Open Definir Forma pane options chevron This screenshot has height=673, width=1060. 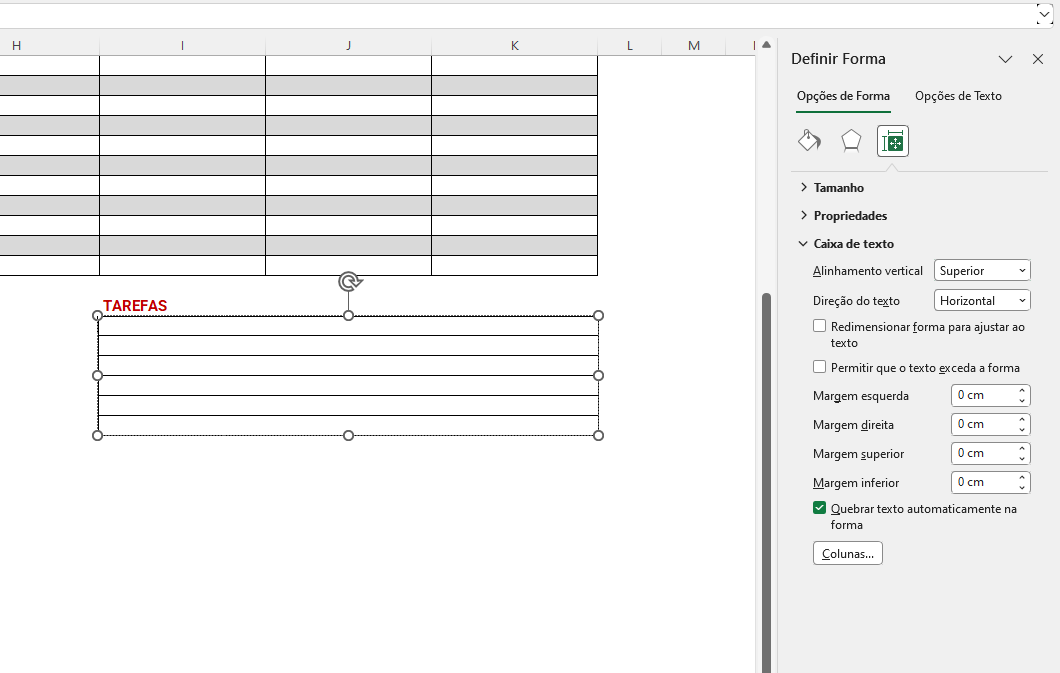[1006, 59]
